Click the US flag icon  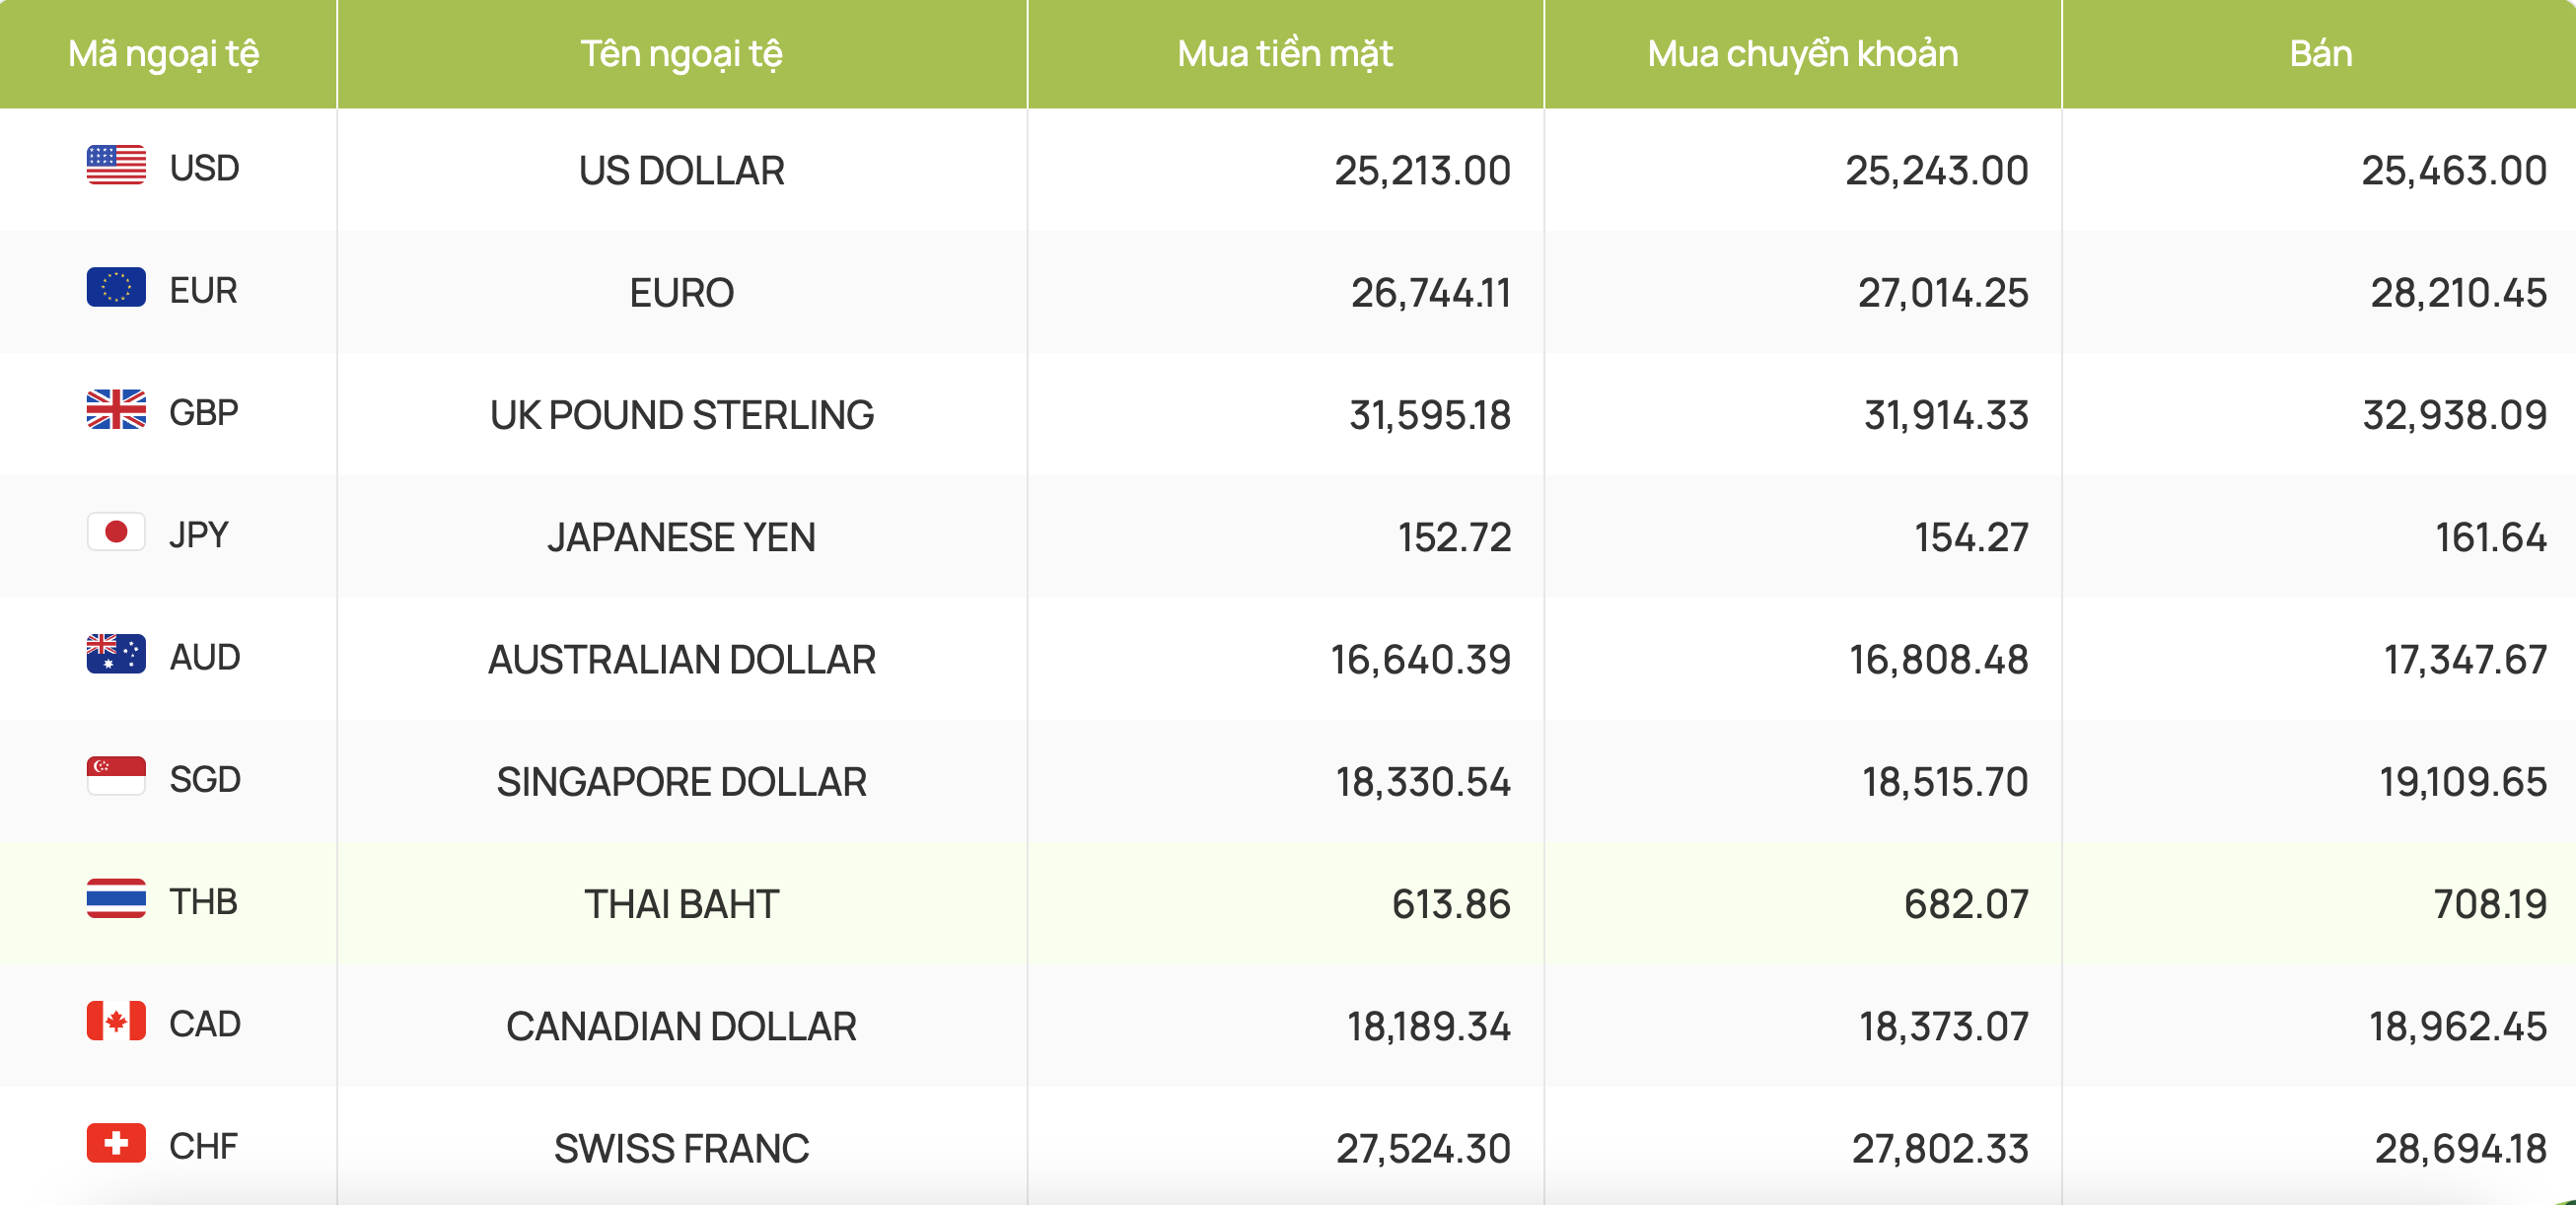click(x=116, y=166)
